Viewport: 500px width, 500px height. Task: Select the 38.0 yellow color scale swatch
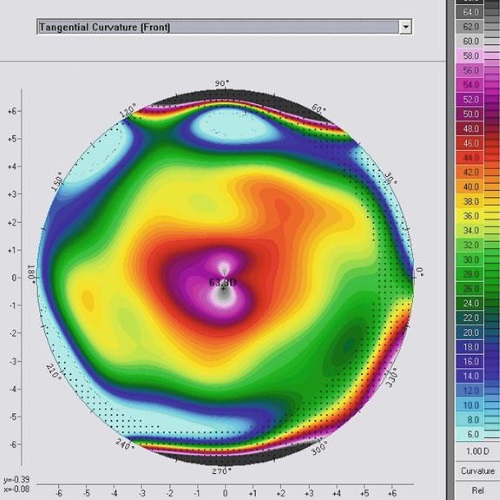470,201
